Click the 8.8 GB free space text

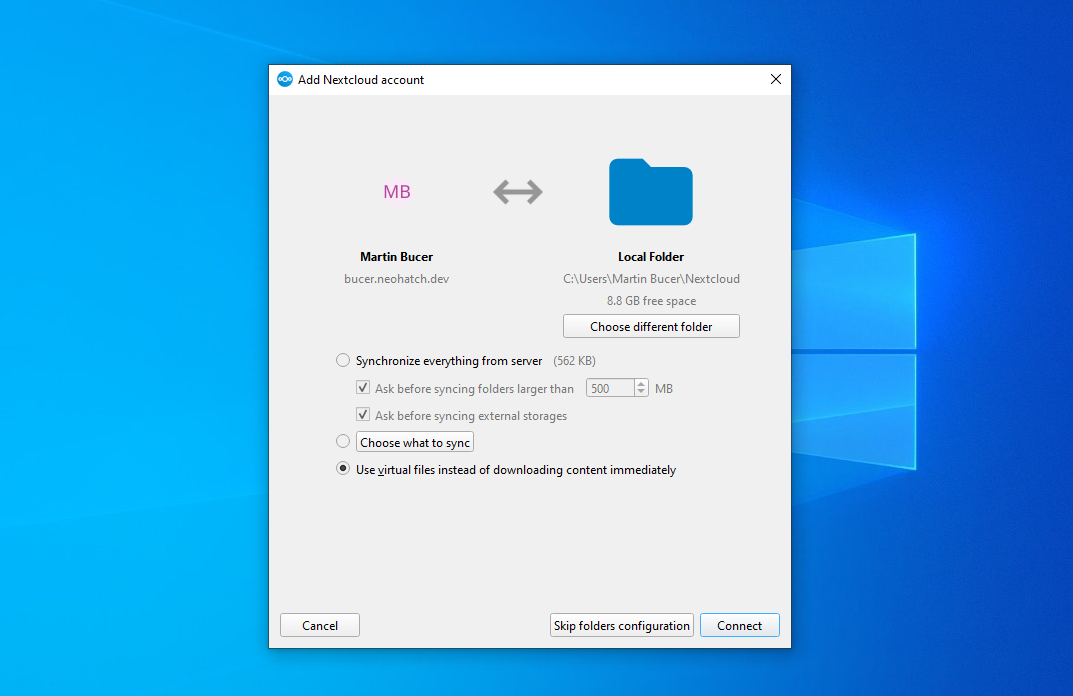click(651, 300)
